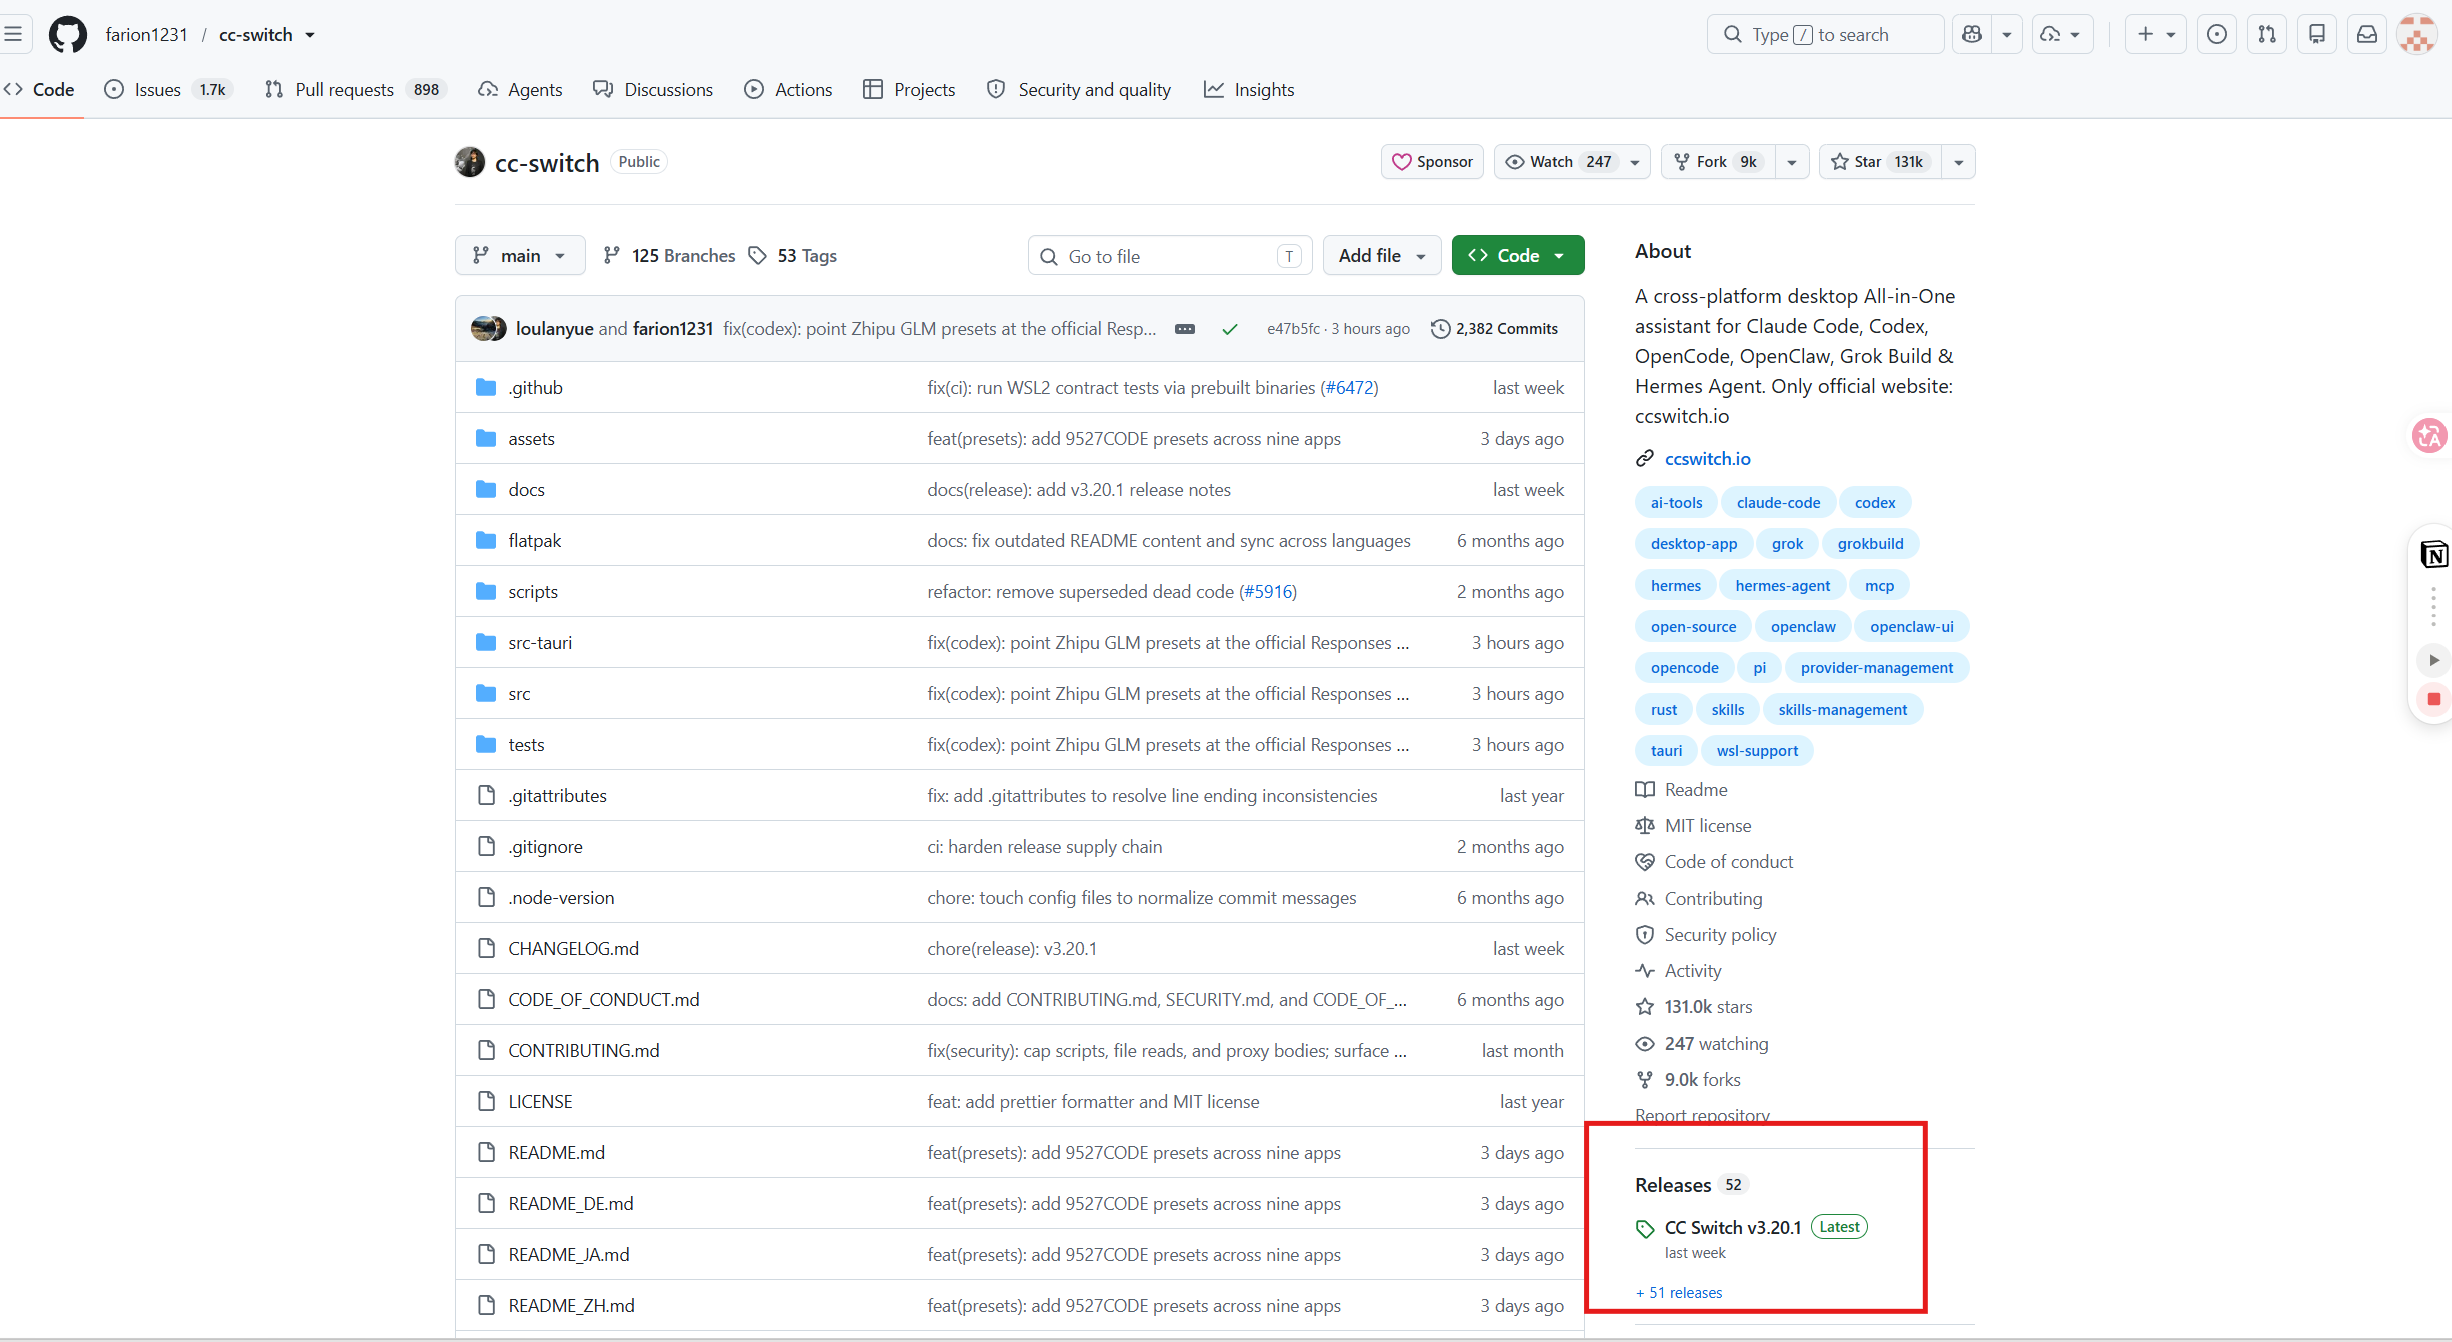
Task: Open the repositories icon in top header
Action: click(2317, 34)
